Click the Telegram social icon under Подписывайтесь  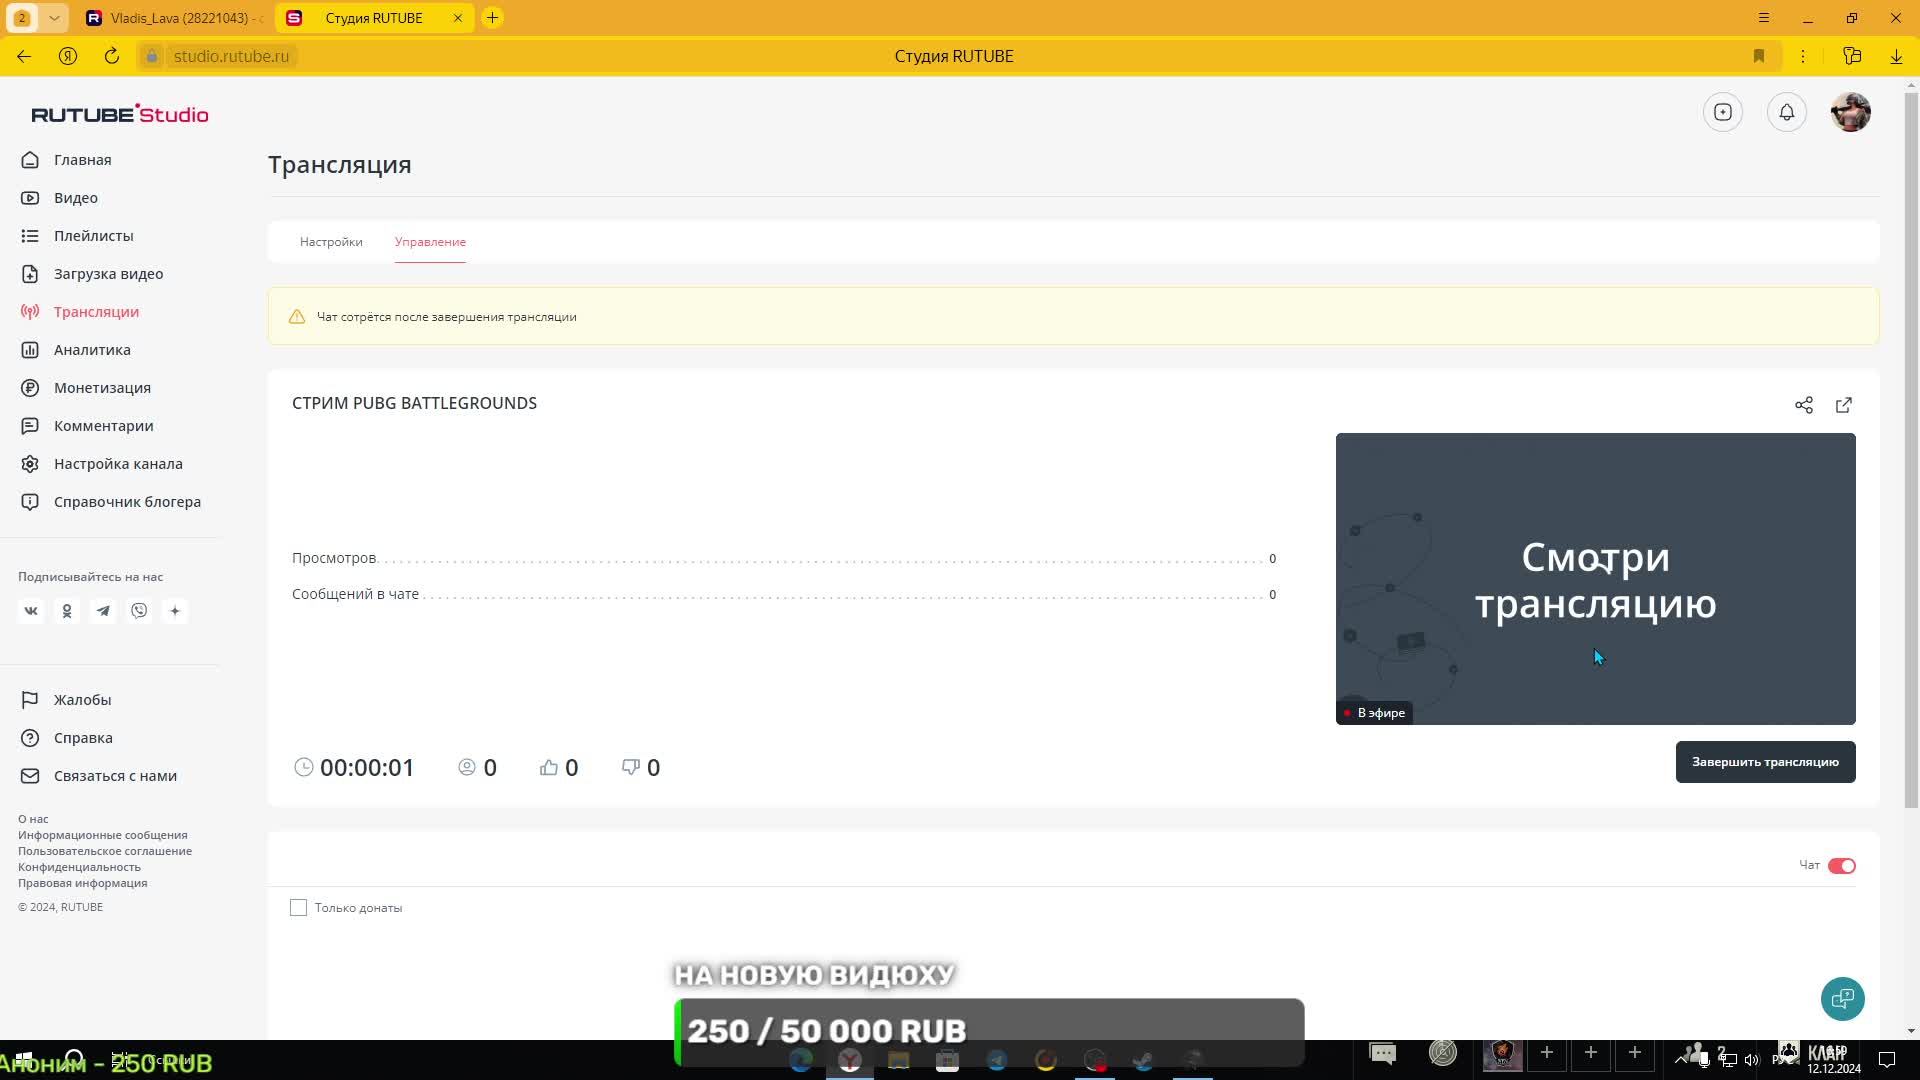103,611
